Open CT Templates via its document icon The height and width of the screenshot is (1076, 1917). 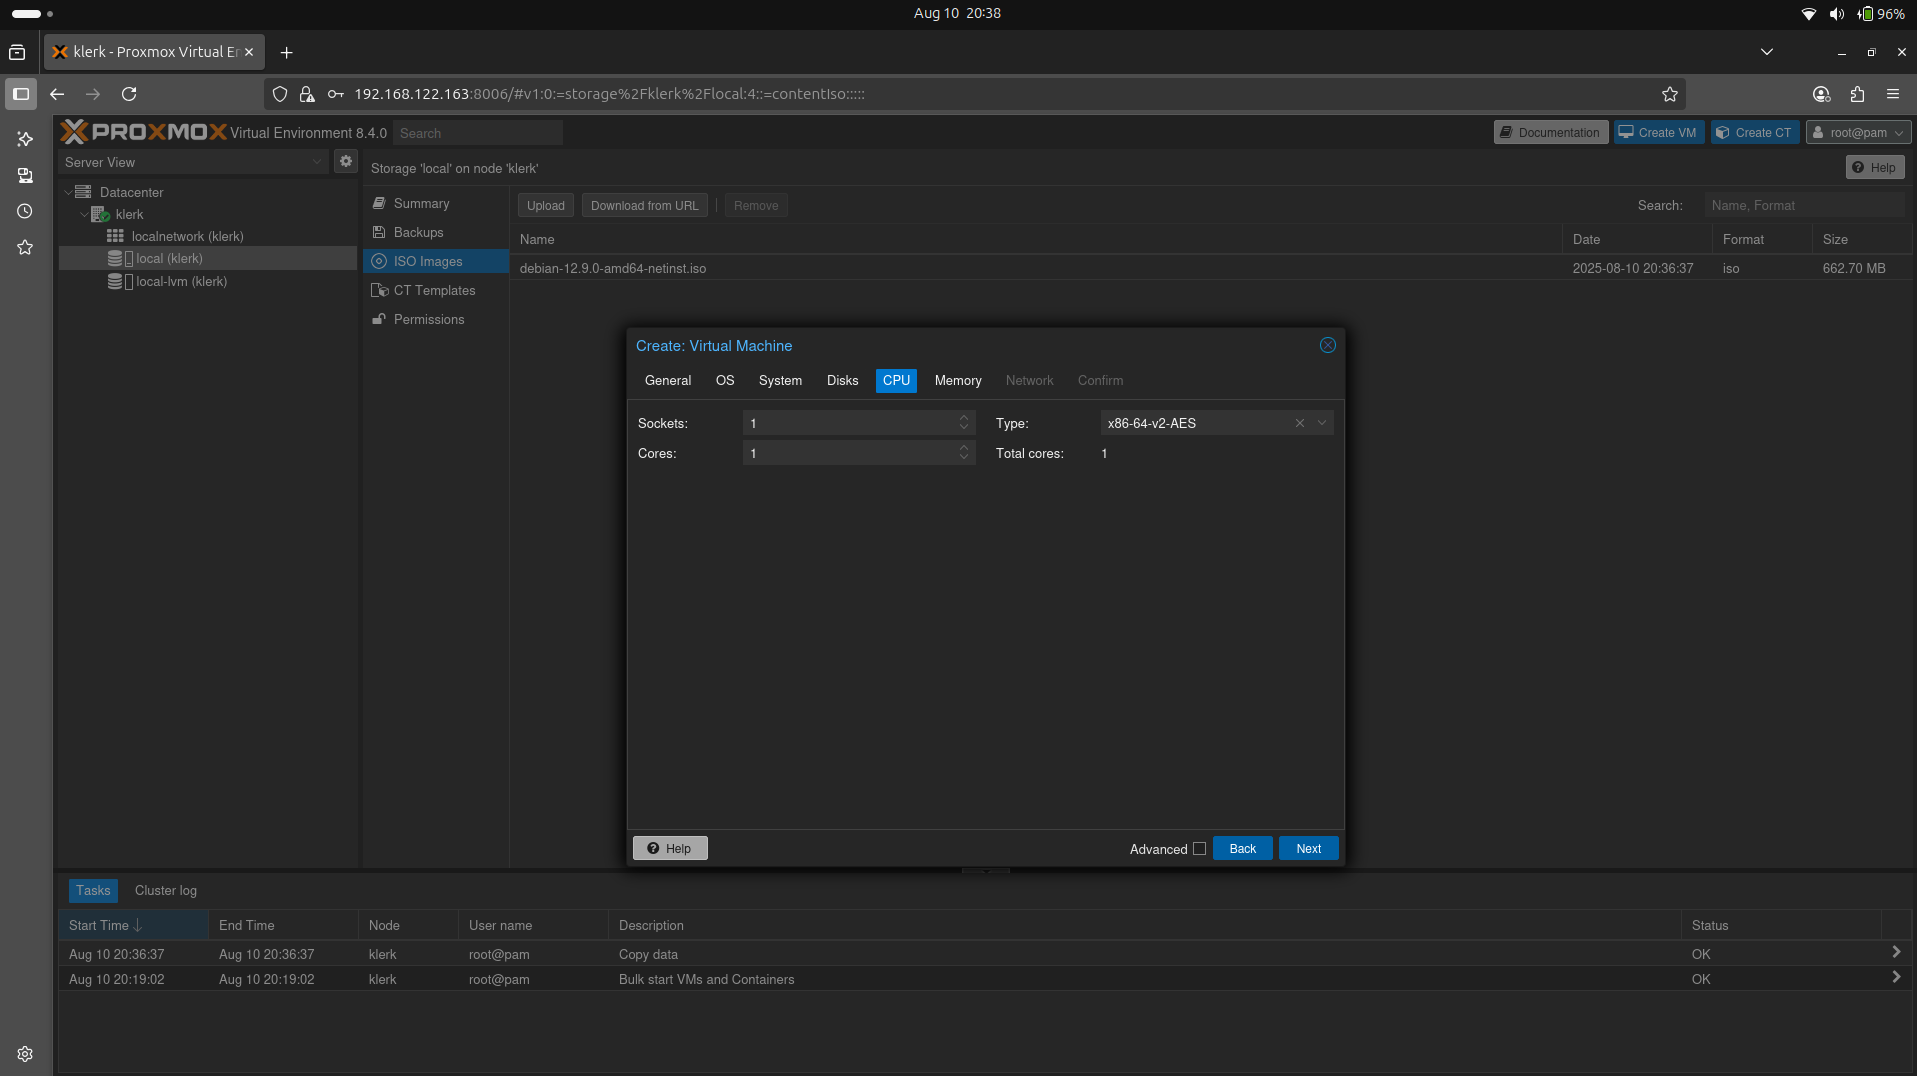pos(381,290)
